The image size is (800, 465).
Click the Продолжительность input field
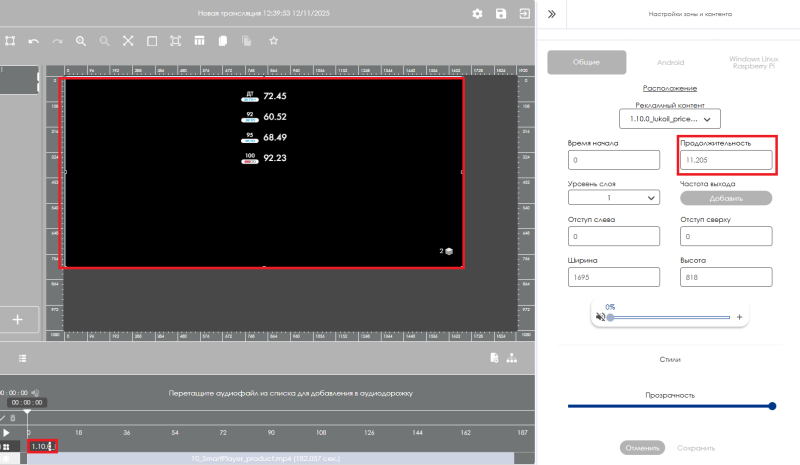click(725, 159)
